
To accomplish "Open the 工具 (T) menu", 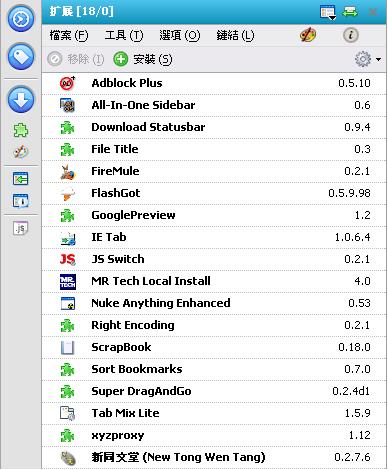I will pos(124,35).
